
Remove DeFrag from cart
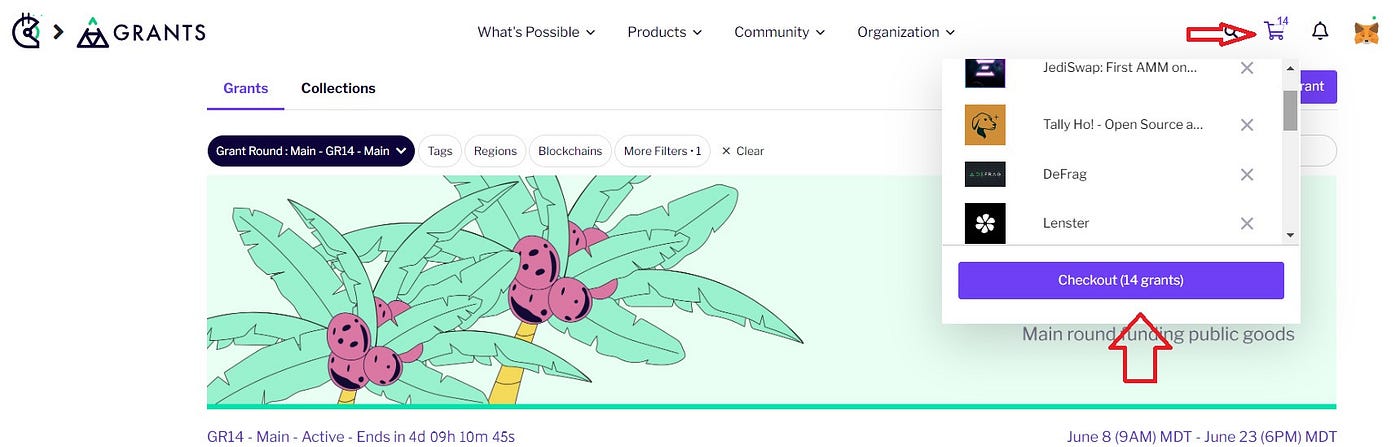(x=1247, y=174)
